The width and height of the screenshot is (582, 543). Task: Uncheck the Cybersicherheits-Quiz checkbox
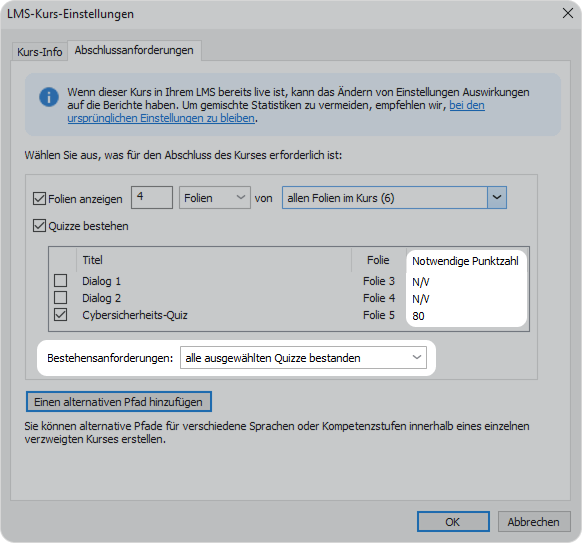click(61, 315)
